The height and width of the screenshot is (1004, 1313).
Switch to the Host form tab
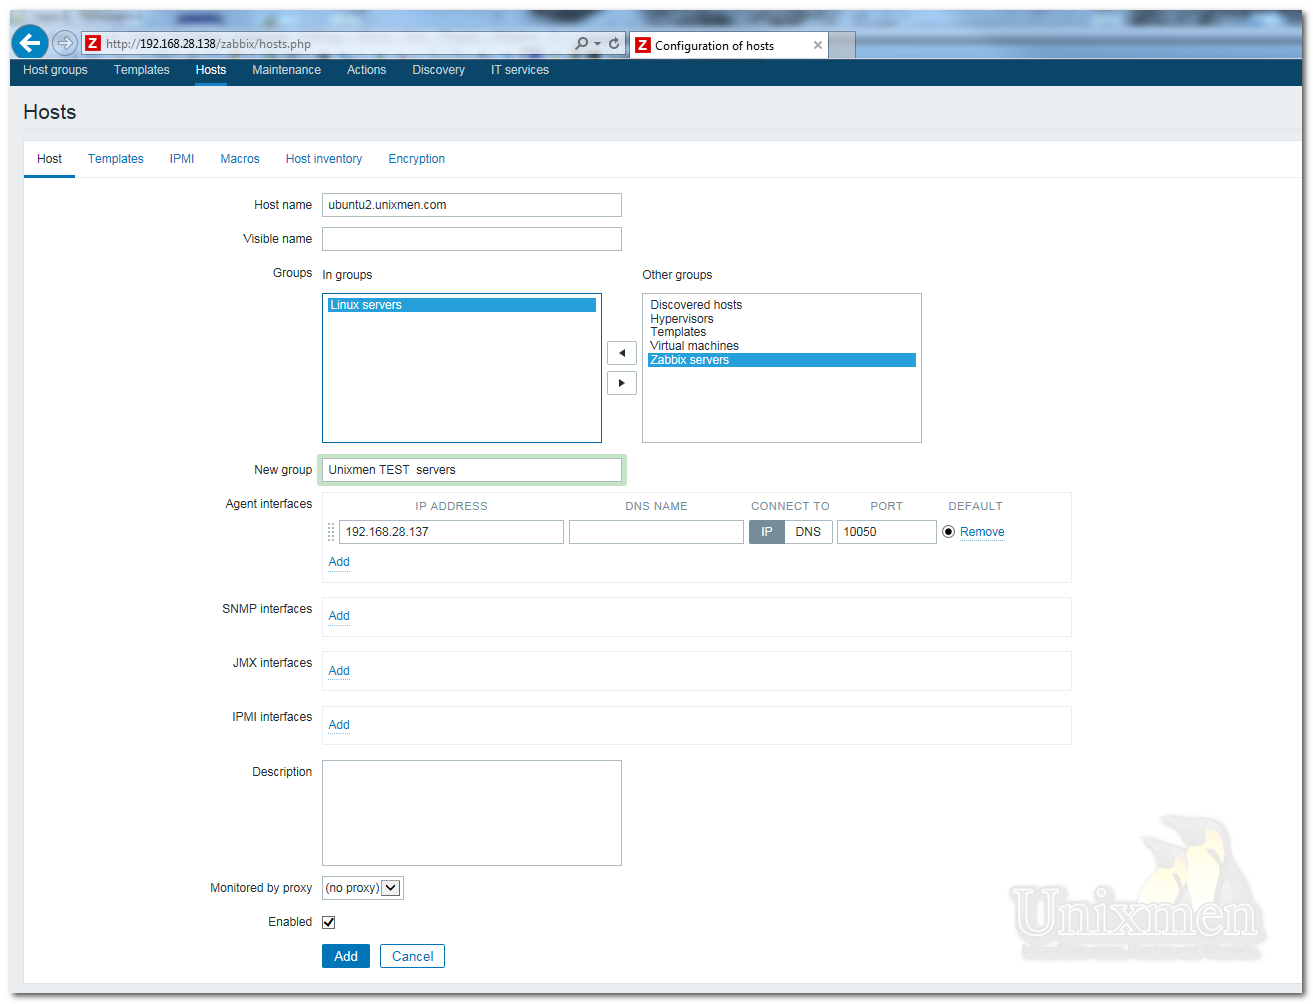click(x=49, y=159)
